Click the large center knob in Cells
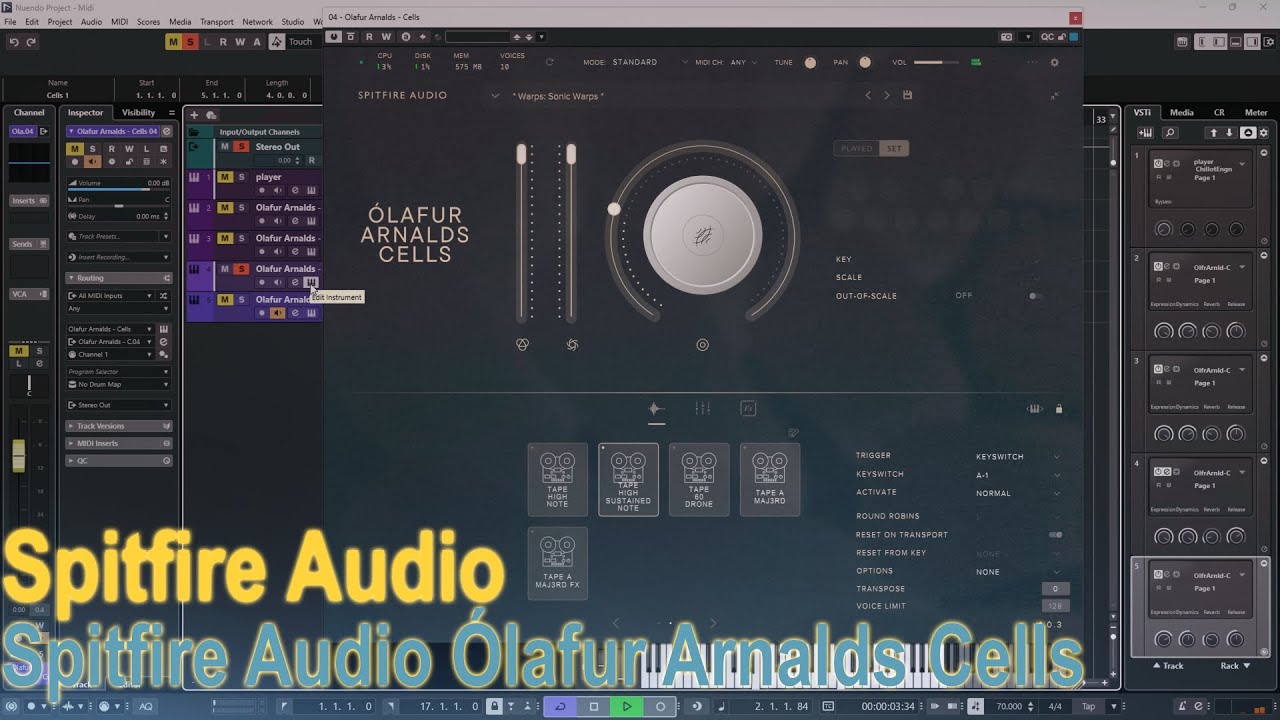 (702, 236)
